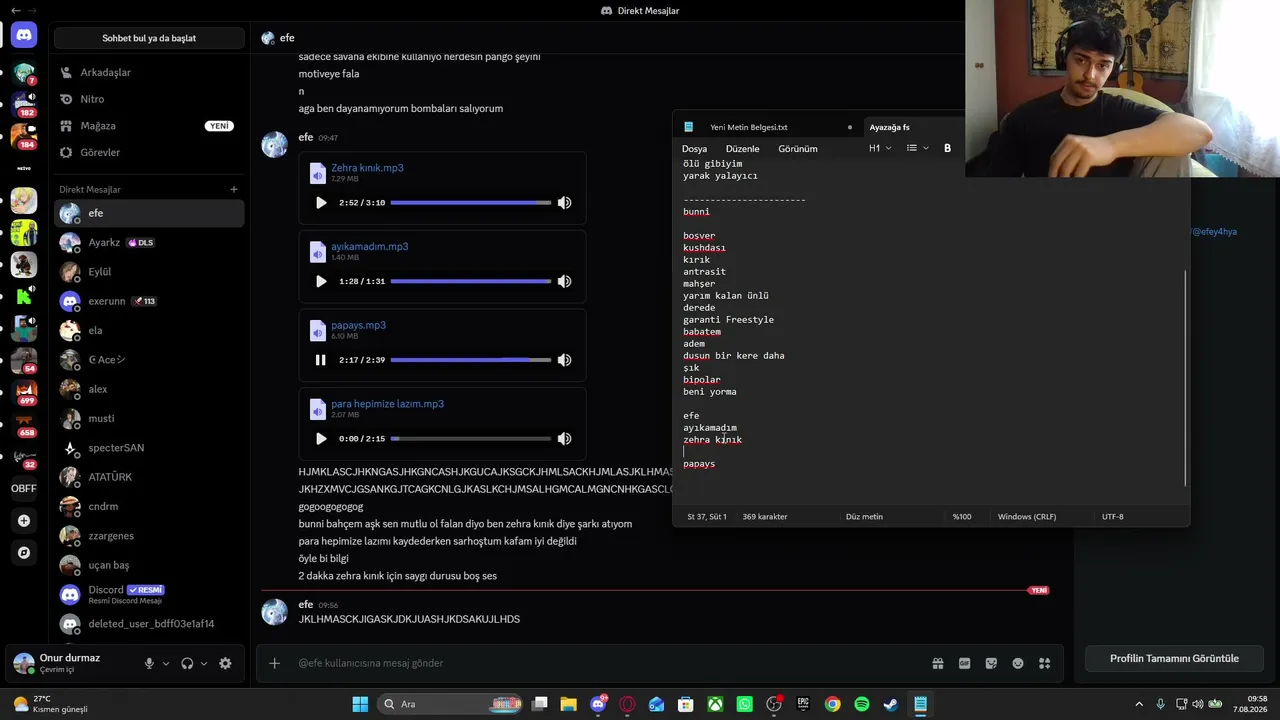Open direct message with musti
The width and height of the screenshot is (1280, 720).
point(149,418)
